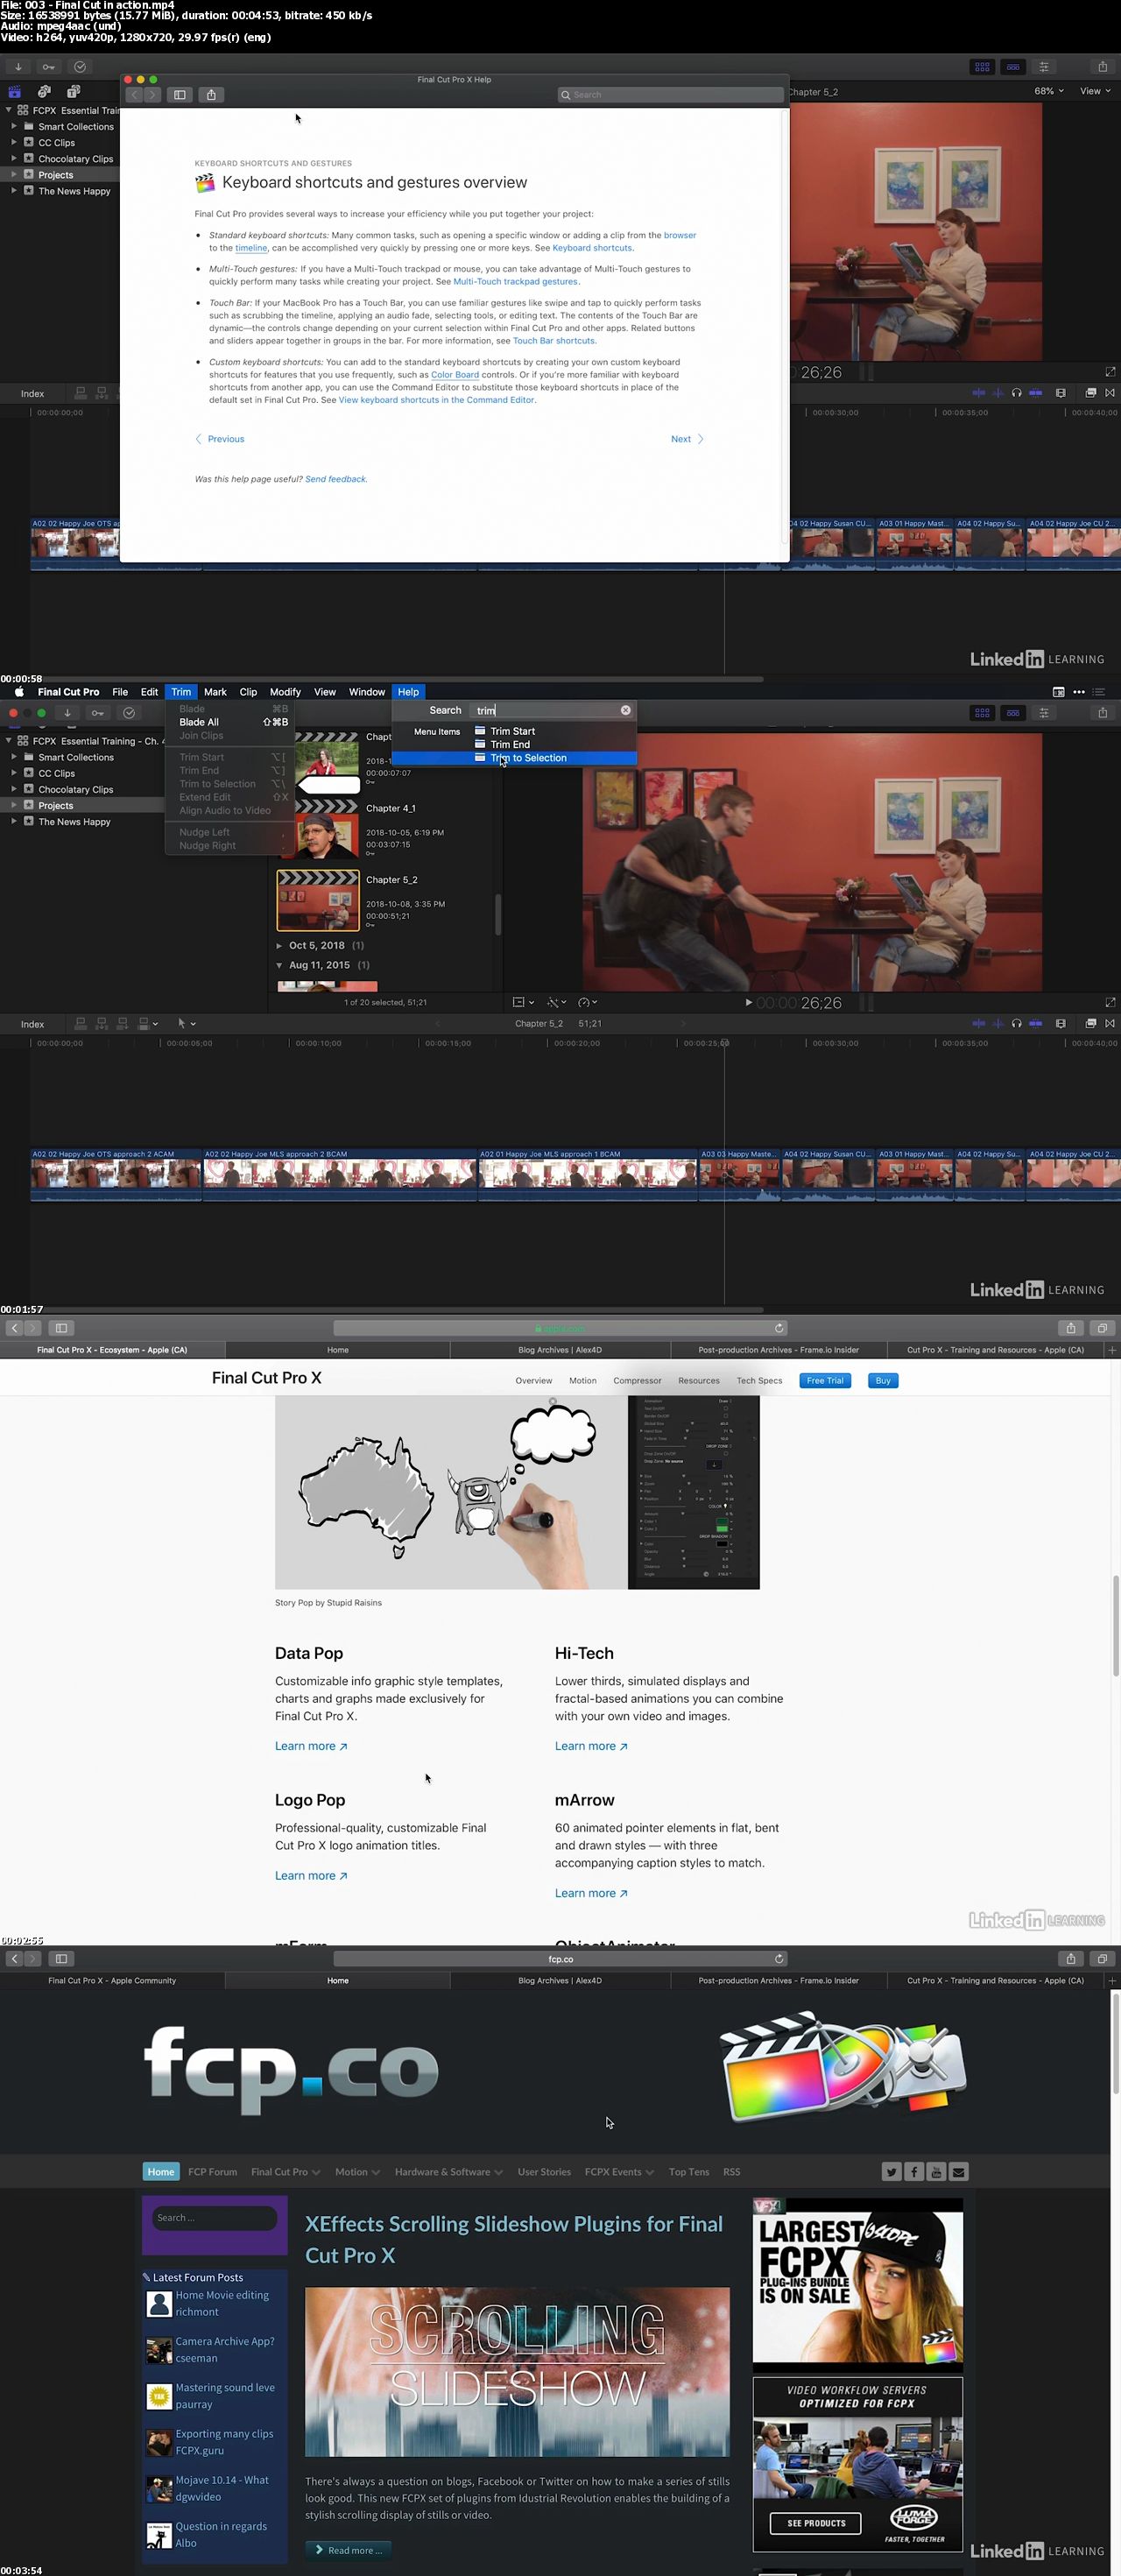Click the share icon in toolbar under the menu bar

(1102, 713)
